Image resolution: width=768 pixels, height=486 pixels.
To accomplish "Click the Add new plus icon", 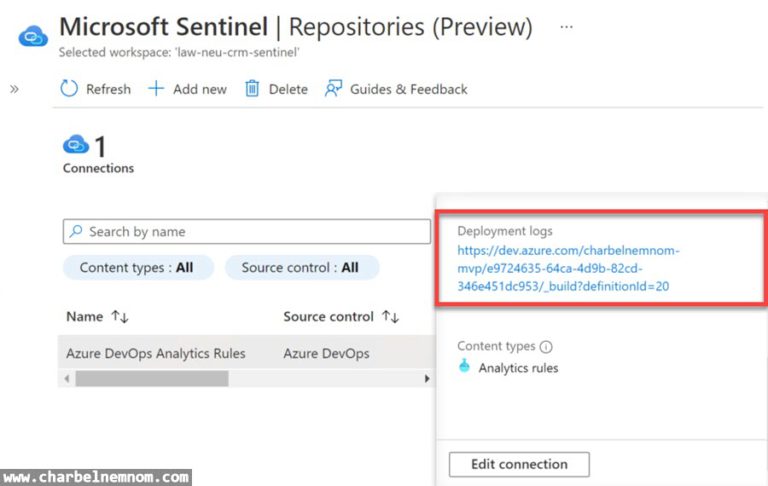I will [x=156, y=89].
